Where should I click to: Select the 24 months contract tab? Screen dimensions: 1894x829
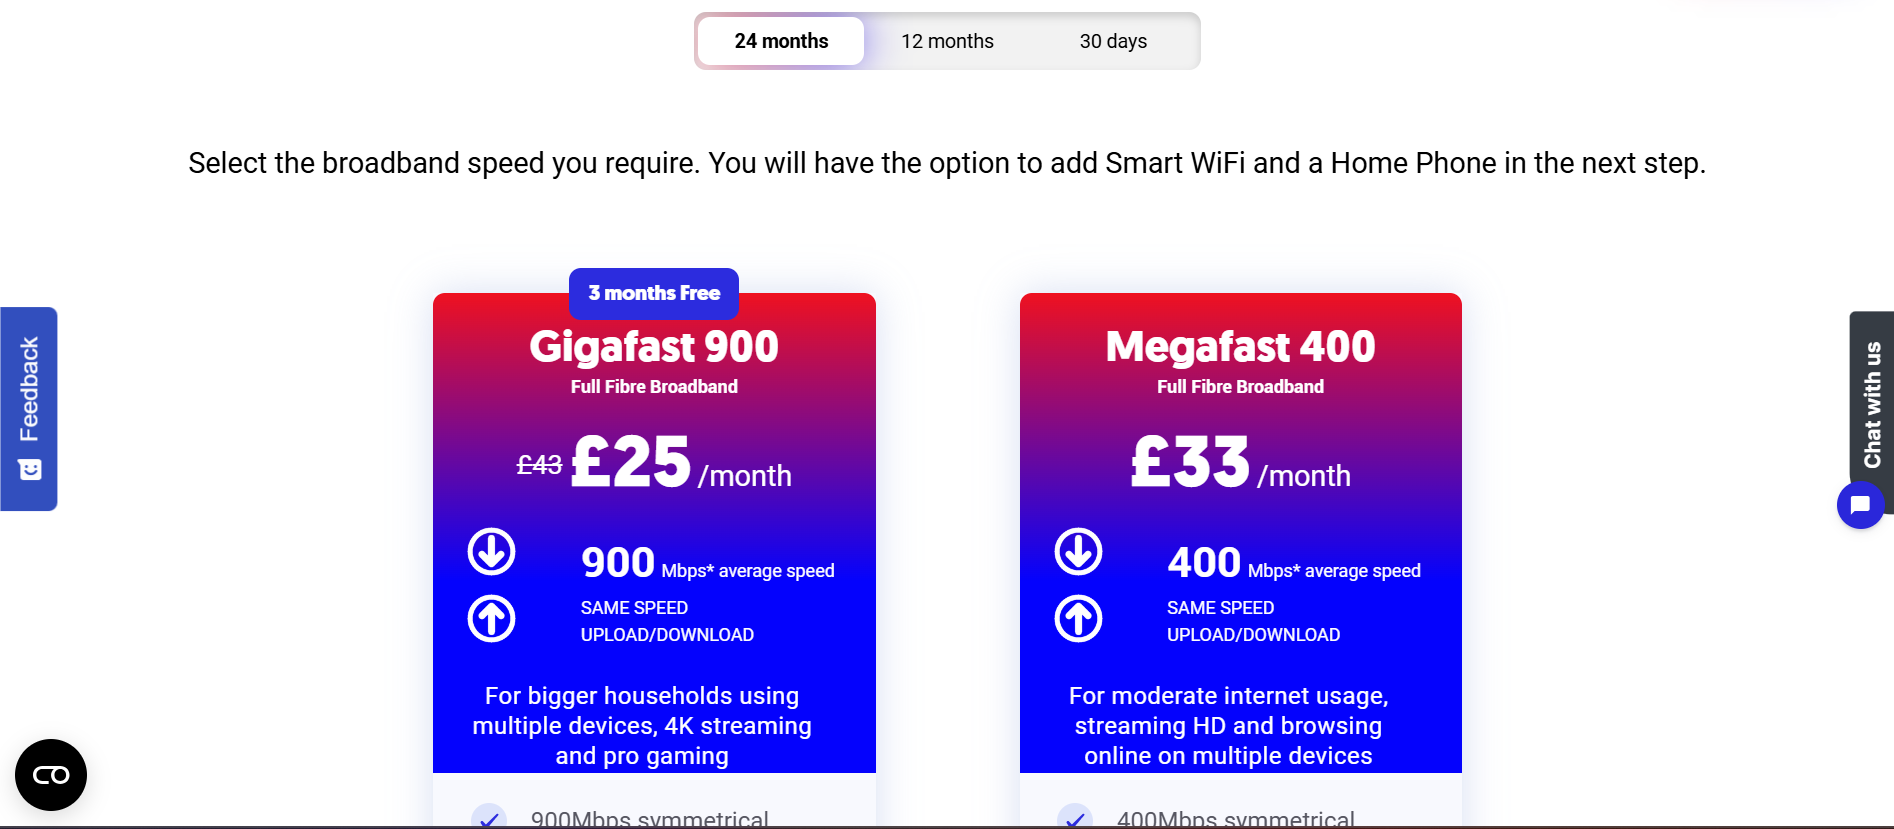(x=781, y=41)
